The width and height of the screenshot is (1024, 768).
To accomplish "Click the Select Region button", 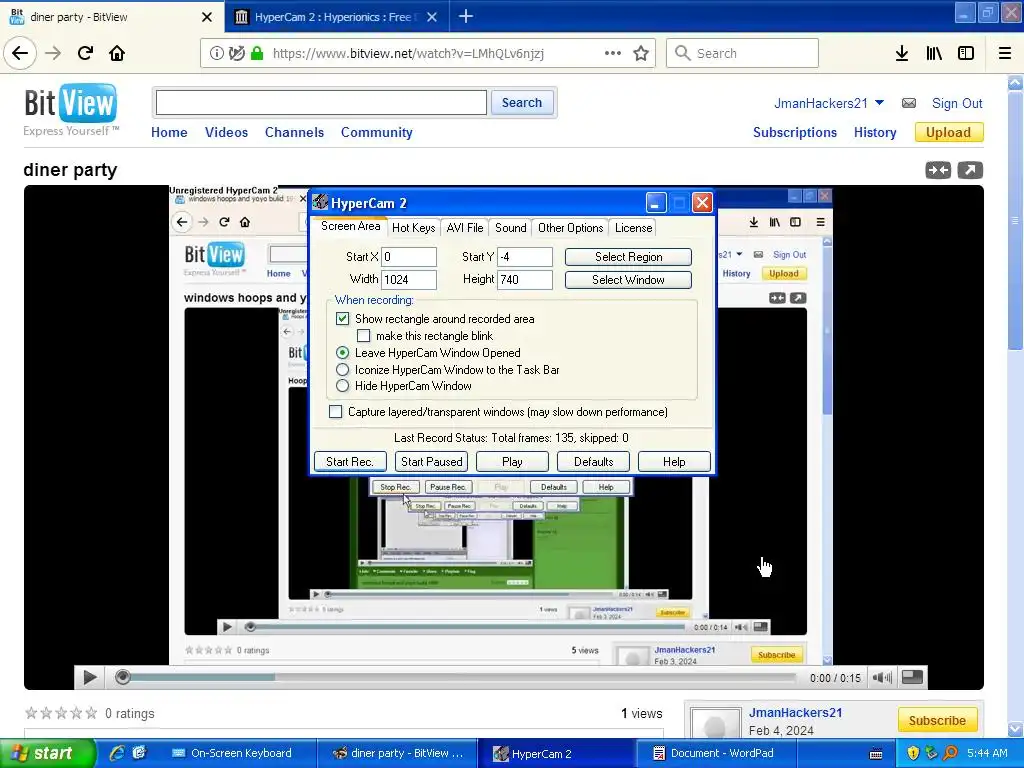I will (628, 257).
